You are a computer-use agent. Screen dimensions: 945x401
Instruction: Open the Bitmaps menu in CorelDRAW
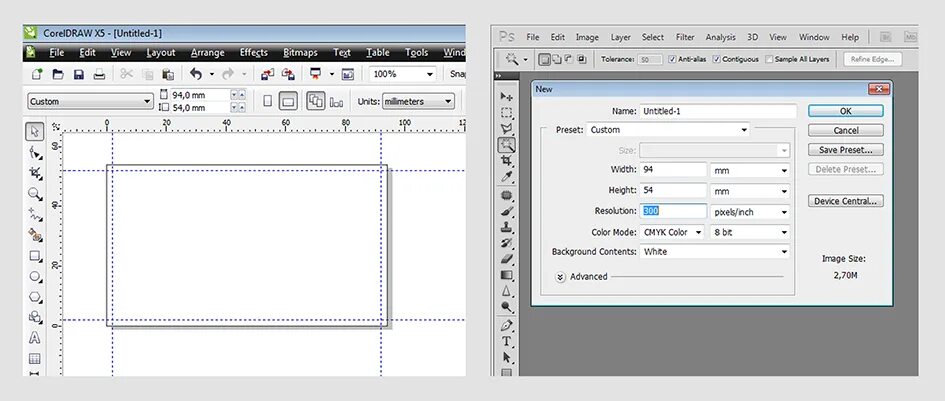tap(300, 52)
